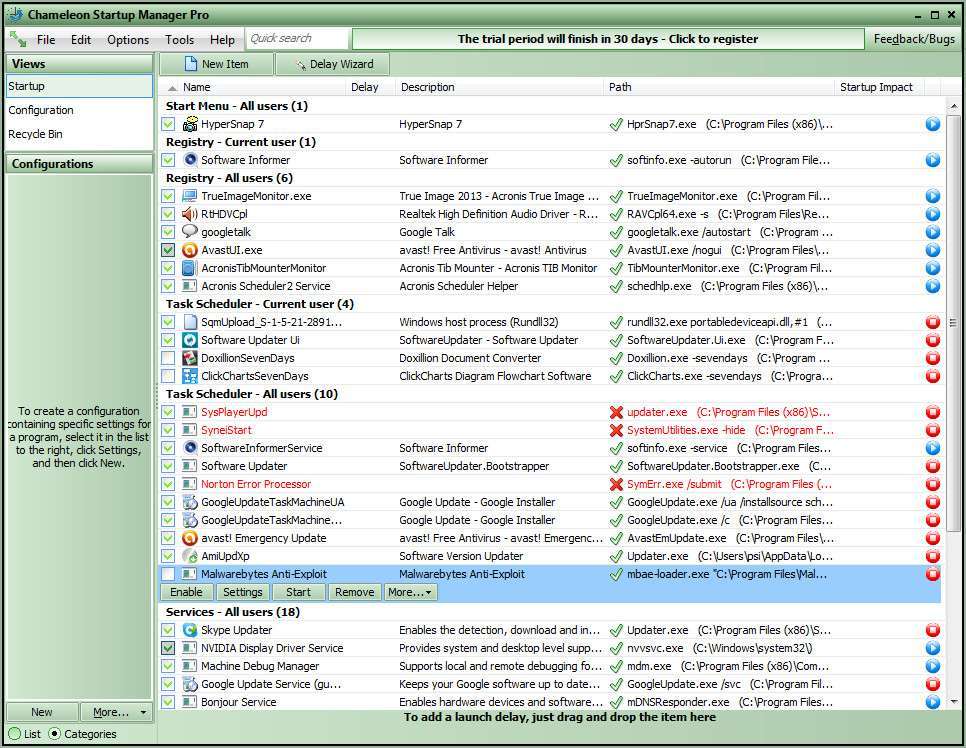Launch the Delay Wizard
The width and height of the screenshot is (966, 748).
(x=333, y=64)
